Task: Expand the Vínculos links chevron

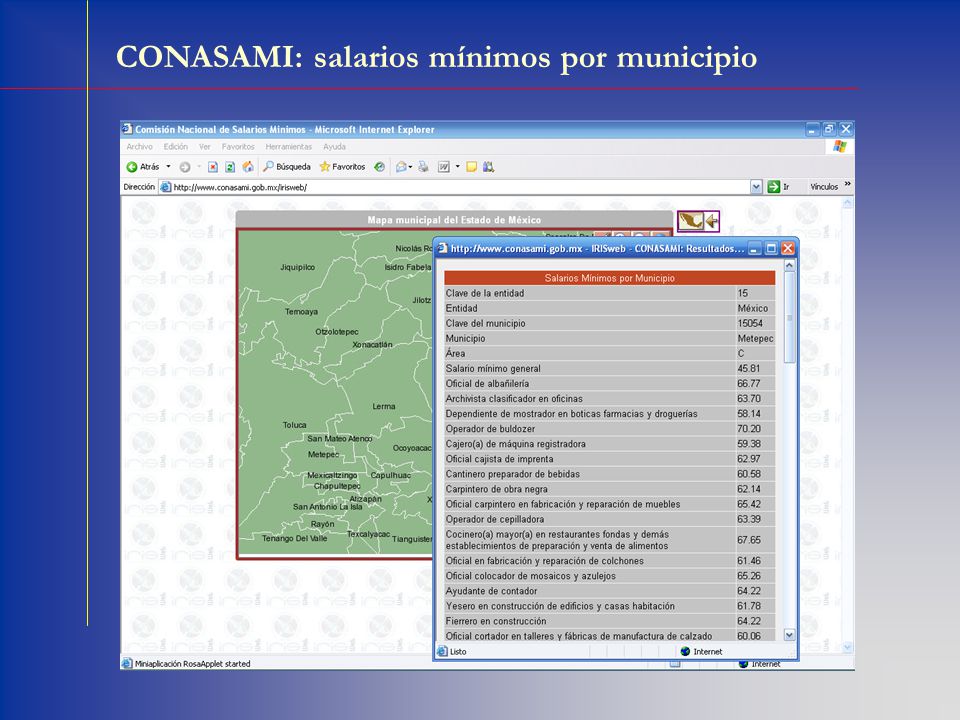Action: tap(847, 184)
